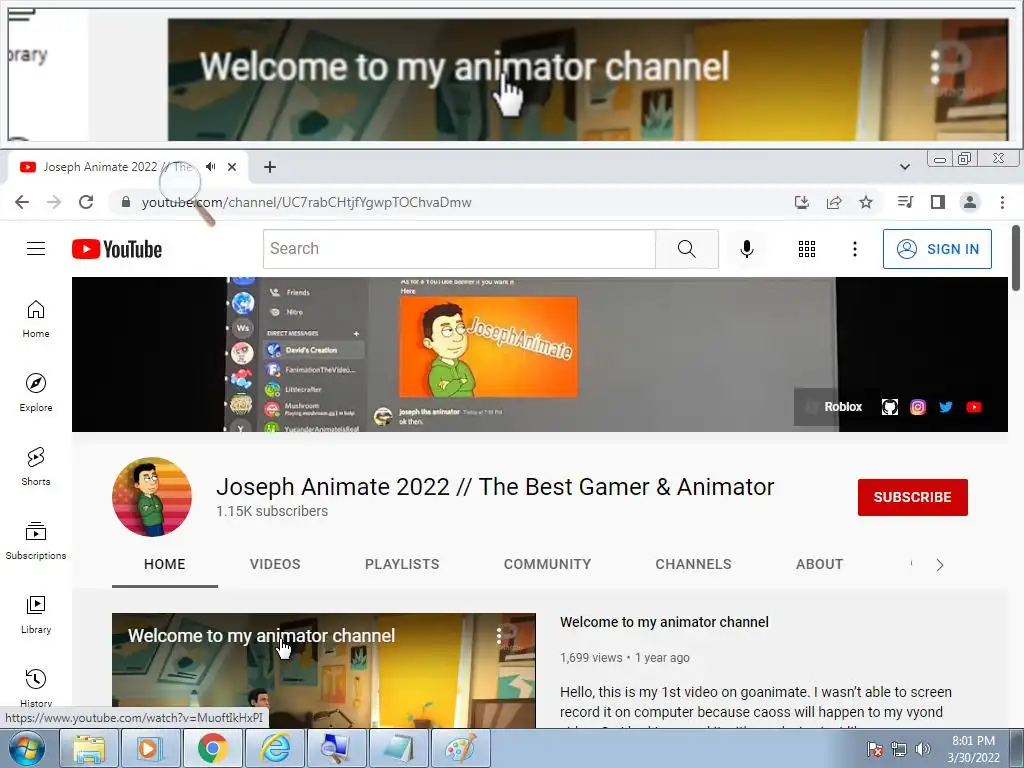Open Library in the sidebar
Image resolution: width=1024 pixels, height=768 pixels.
pos(36,615)
